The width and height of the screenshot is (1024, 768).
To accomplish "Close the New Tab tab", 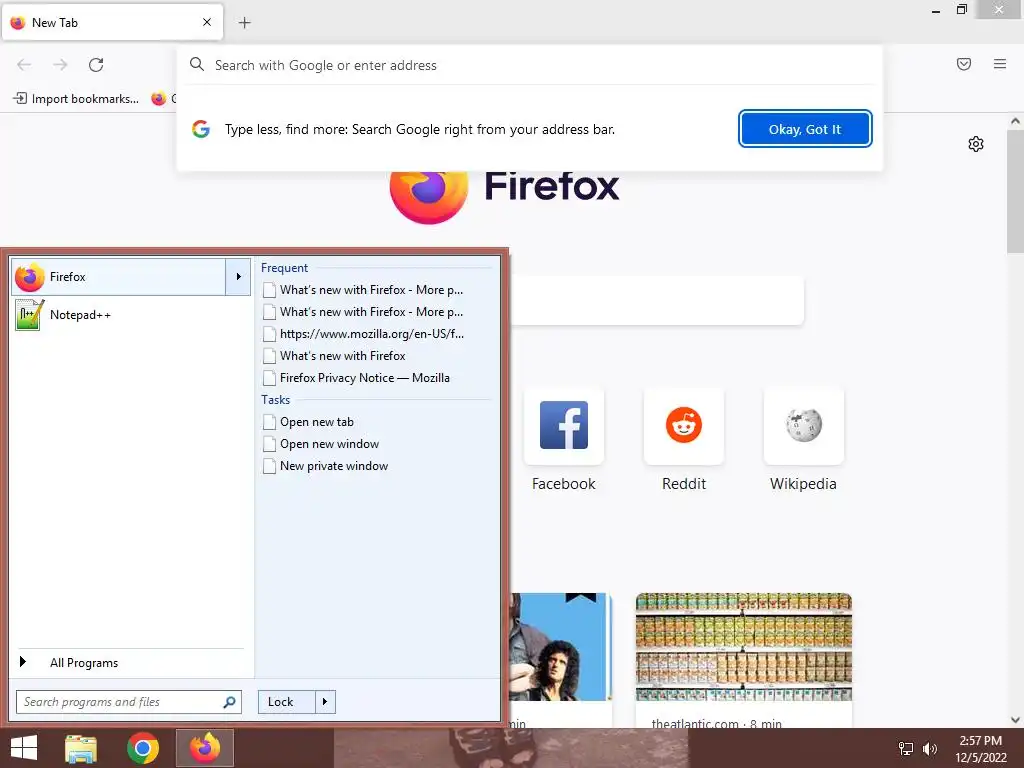I will pyautogui.click(x=207, y=22).
